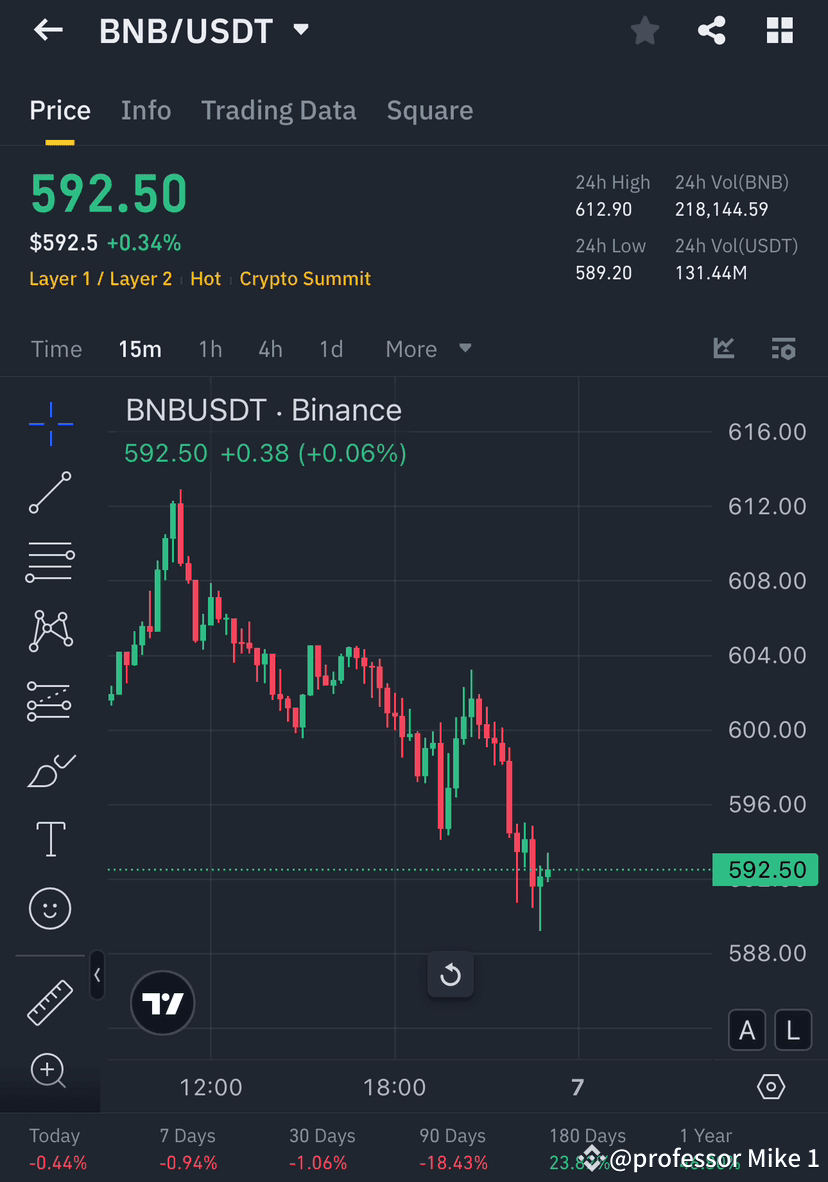Screen dimensions: 828x1182
Task: Open the chart indicators panel
Action: (x=724, y=349)
